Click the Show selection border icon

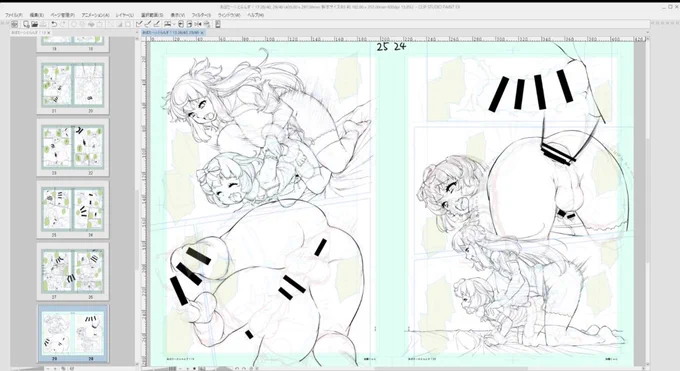[x=128, y=24]
